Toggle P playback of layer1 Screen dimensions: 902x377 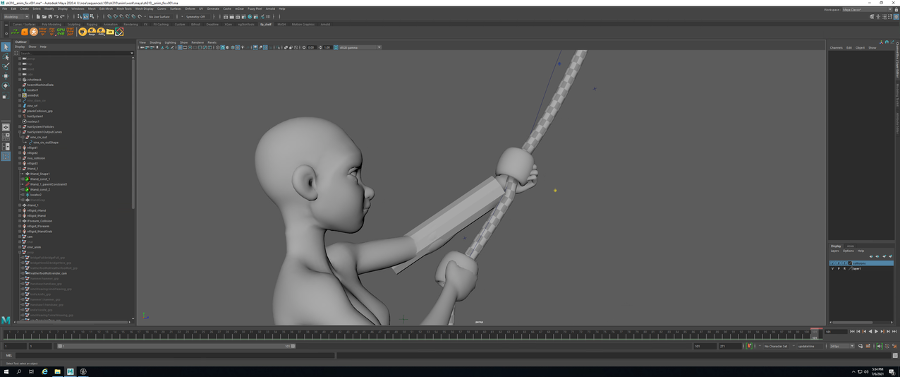(839, 269)
